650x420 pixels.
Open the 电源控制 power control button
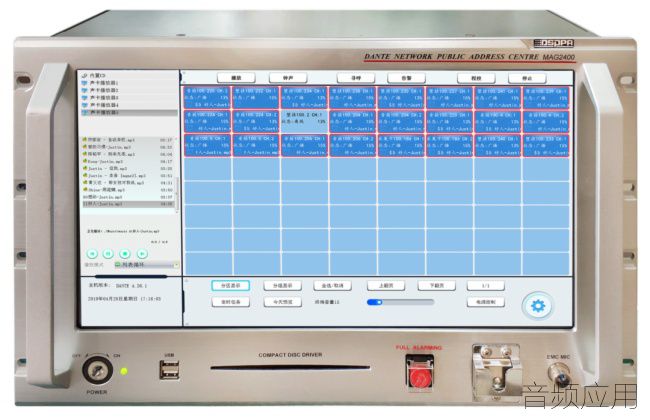[485, 302]
